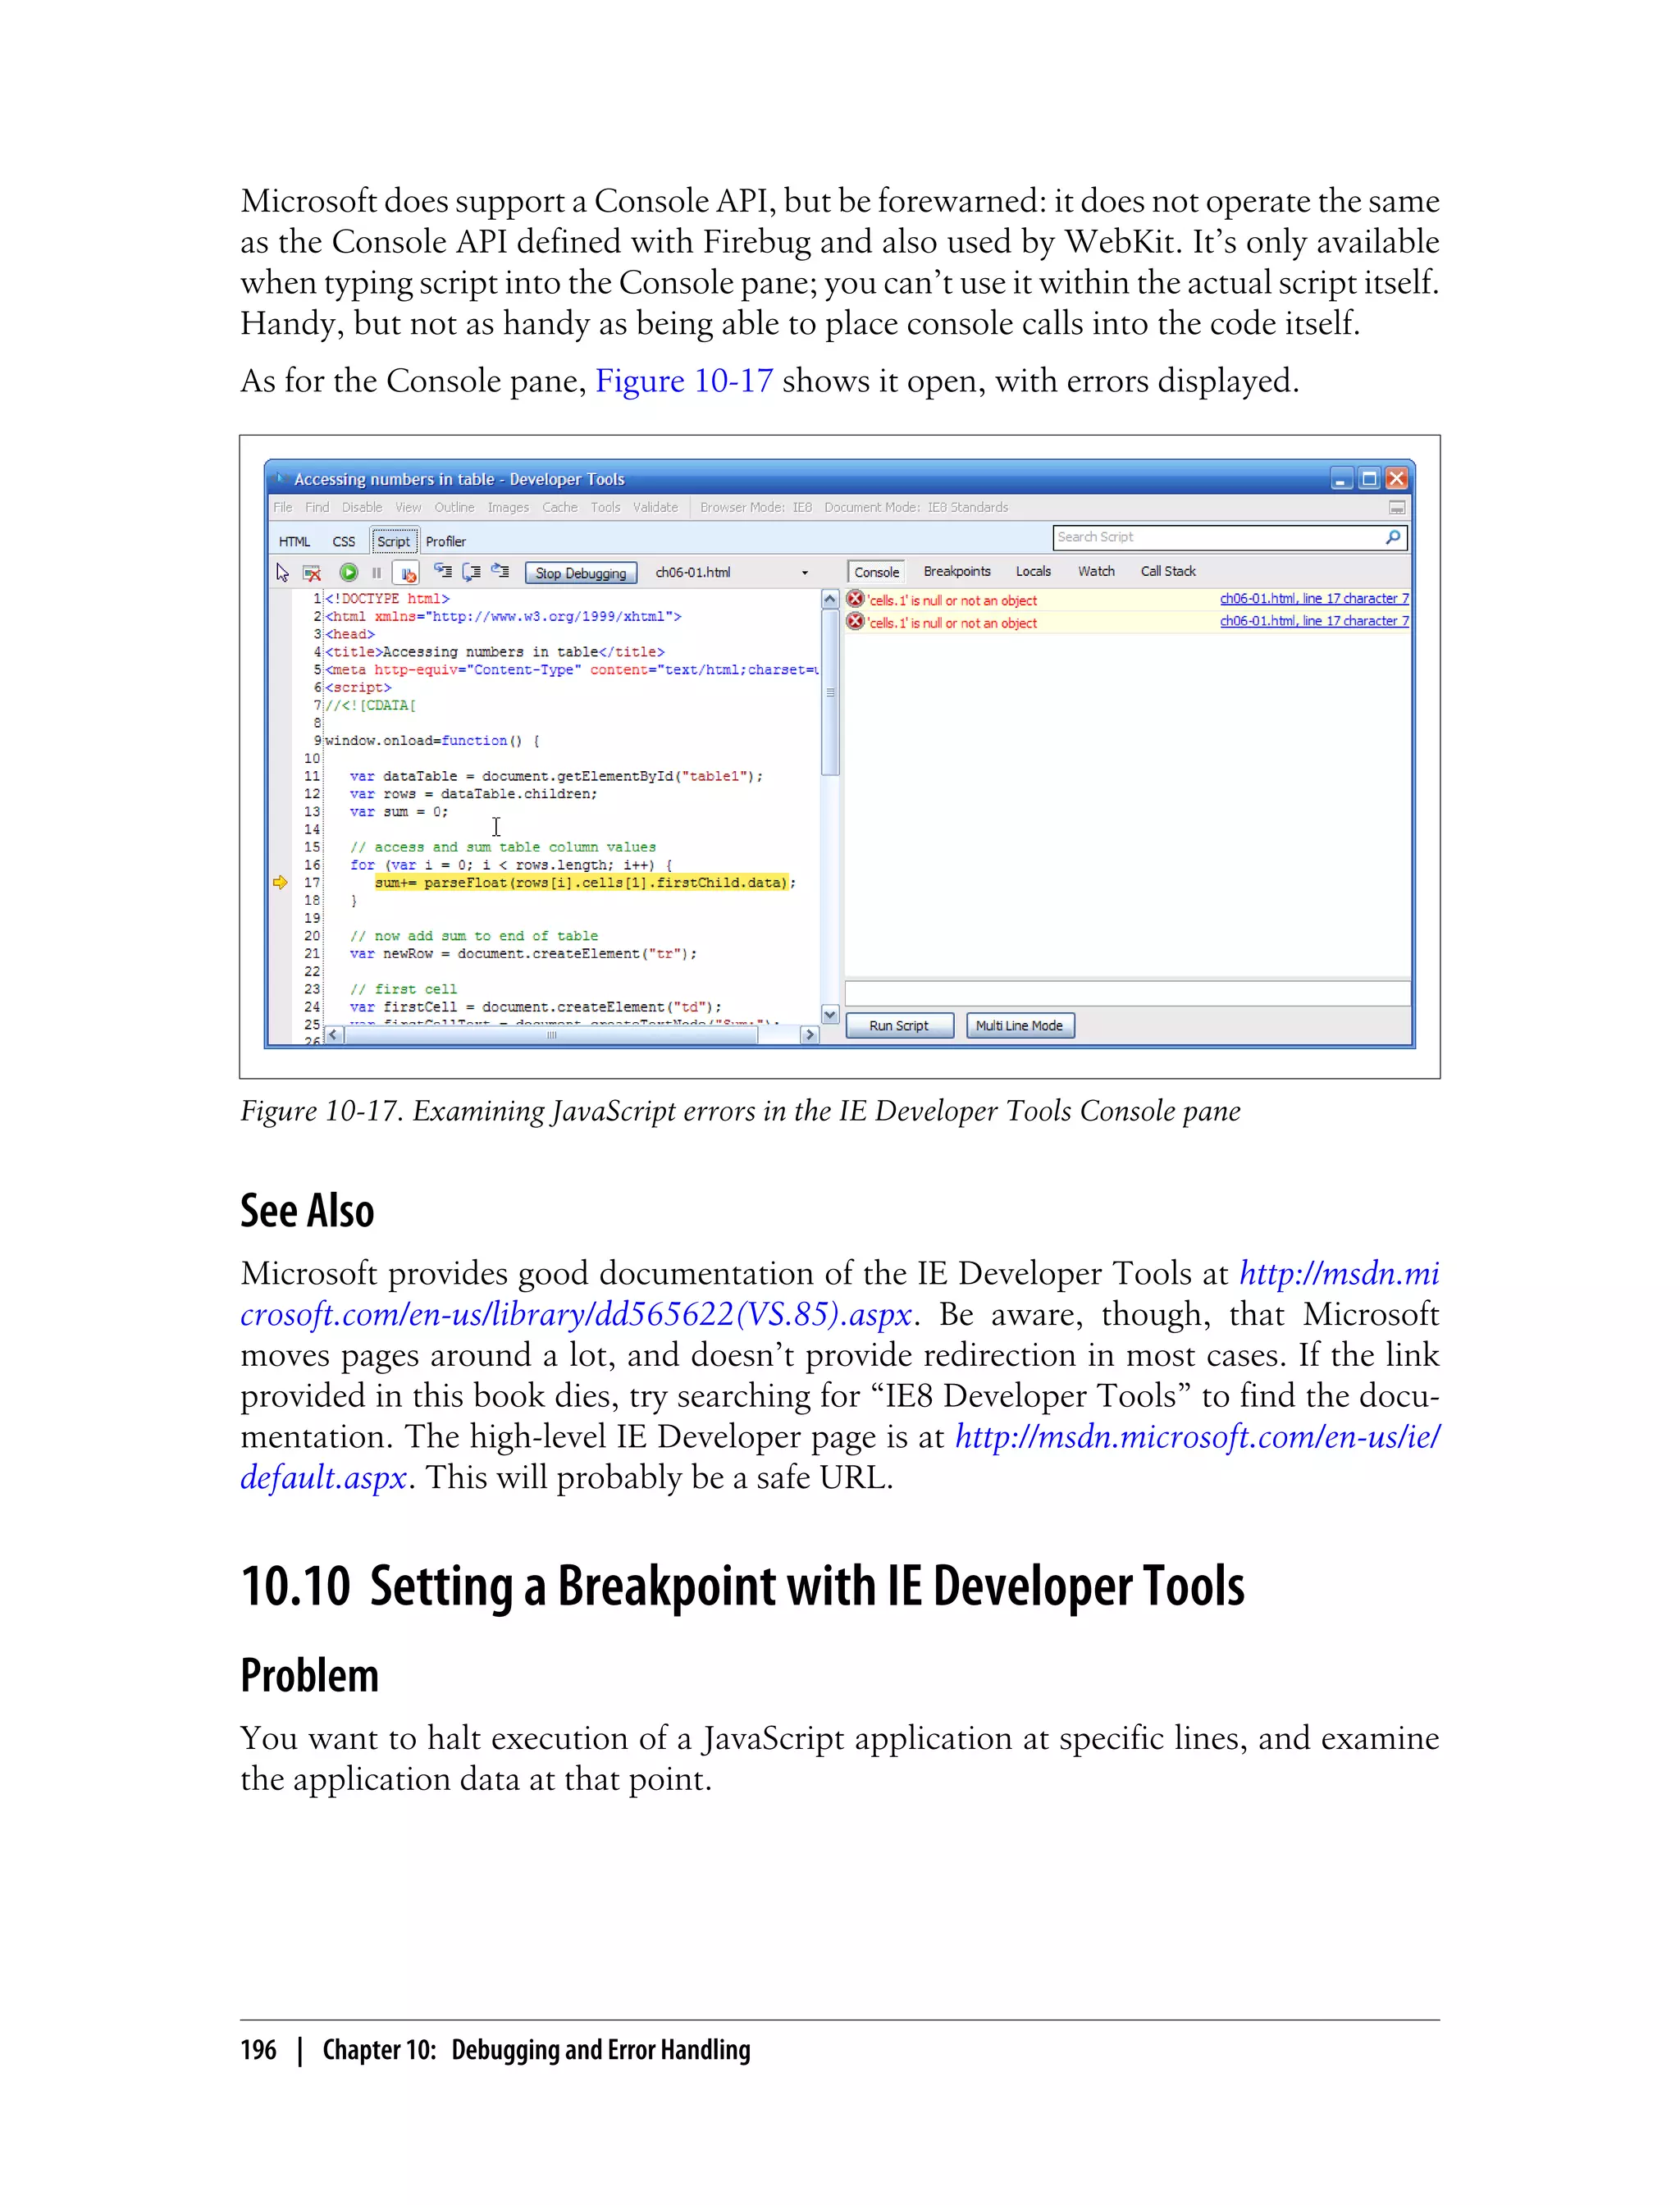Screen dimensions: 1680x2205
Task: Switch to the Breakpoints tab
Action: 957,571
